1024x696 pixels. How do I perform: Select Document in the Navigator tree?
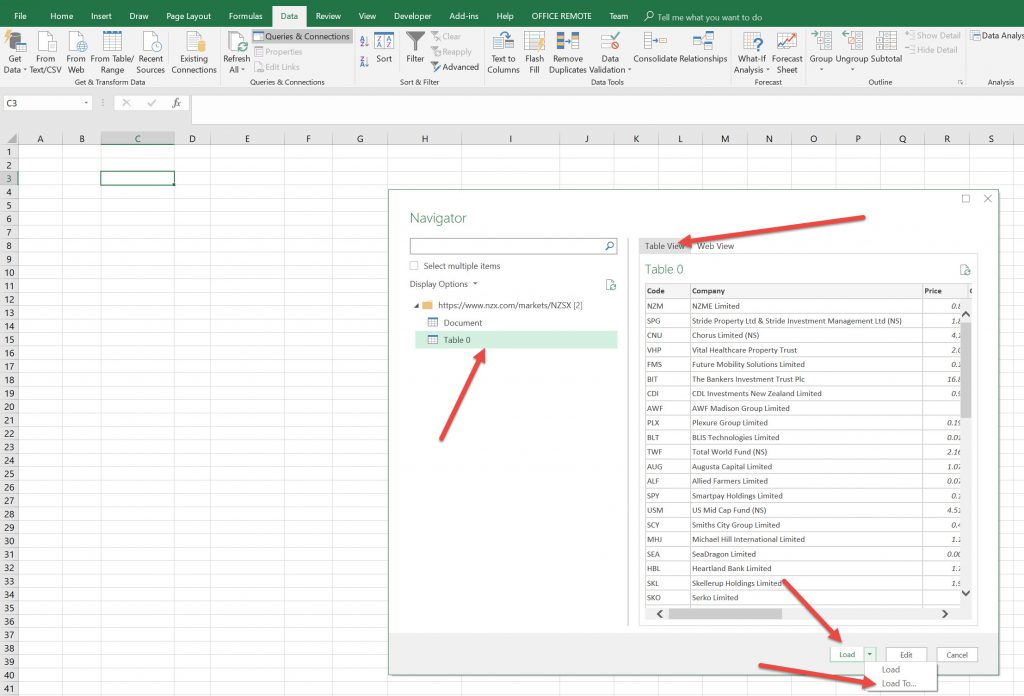tap(462, 323)
